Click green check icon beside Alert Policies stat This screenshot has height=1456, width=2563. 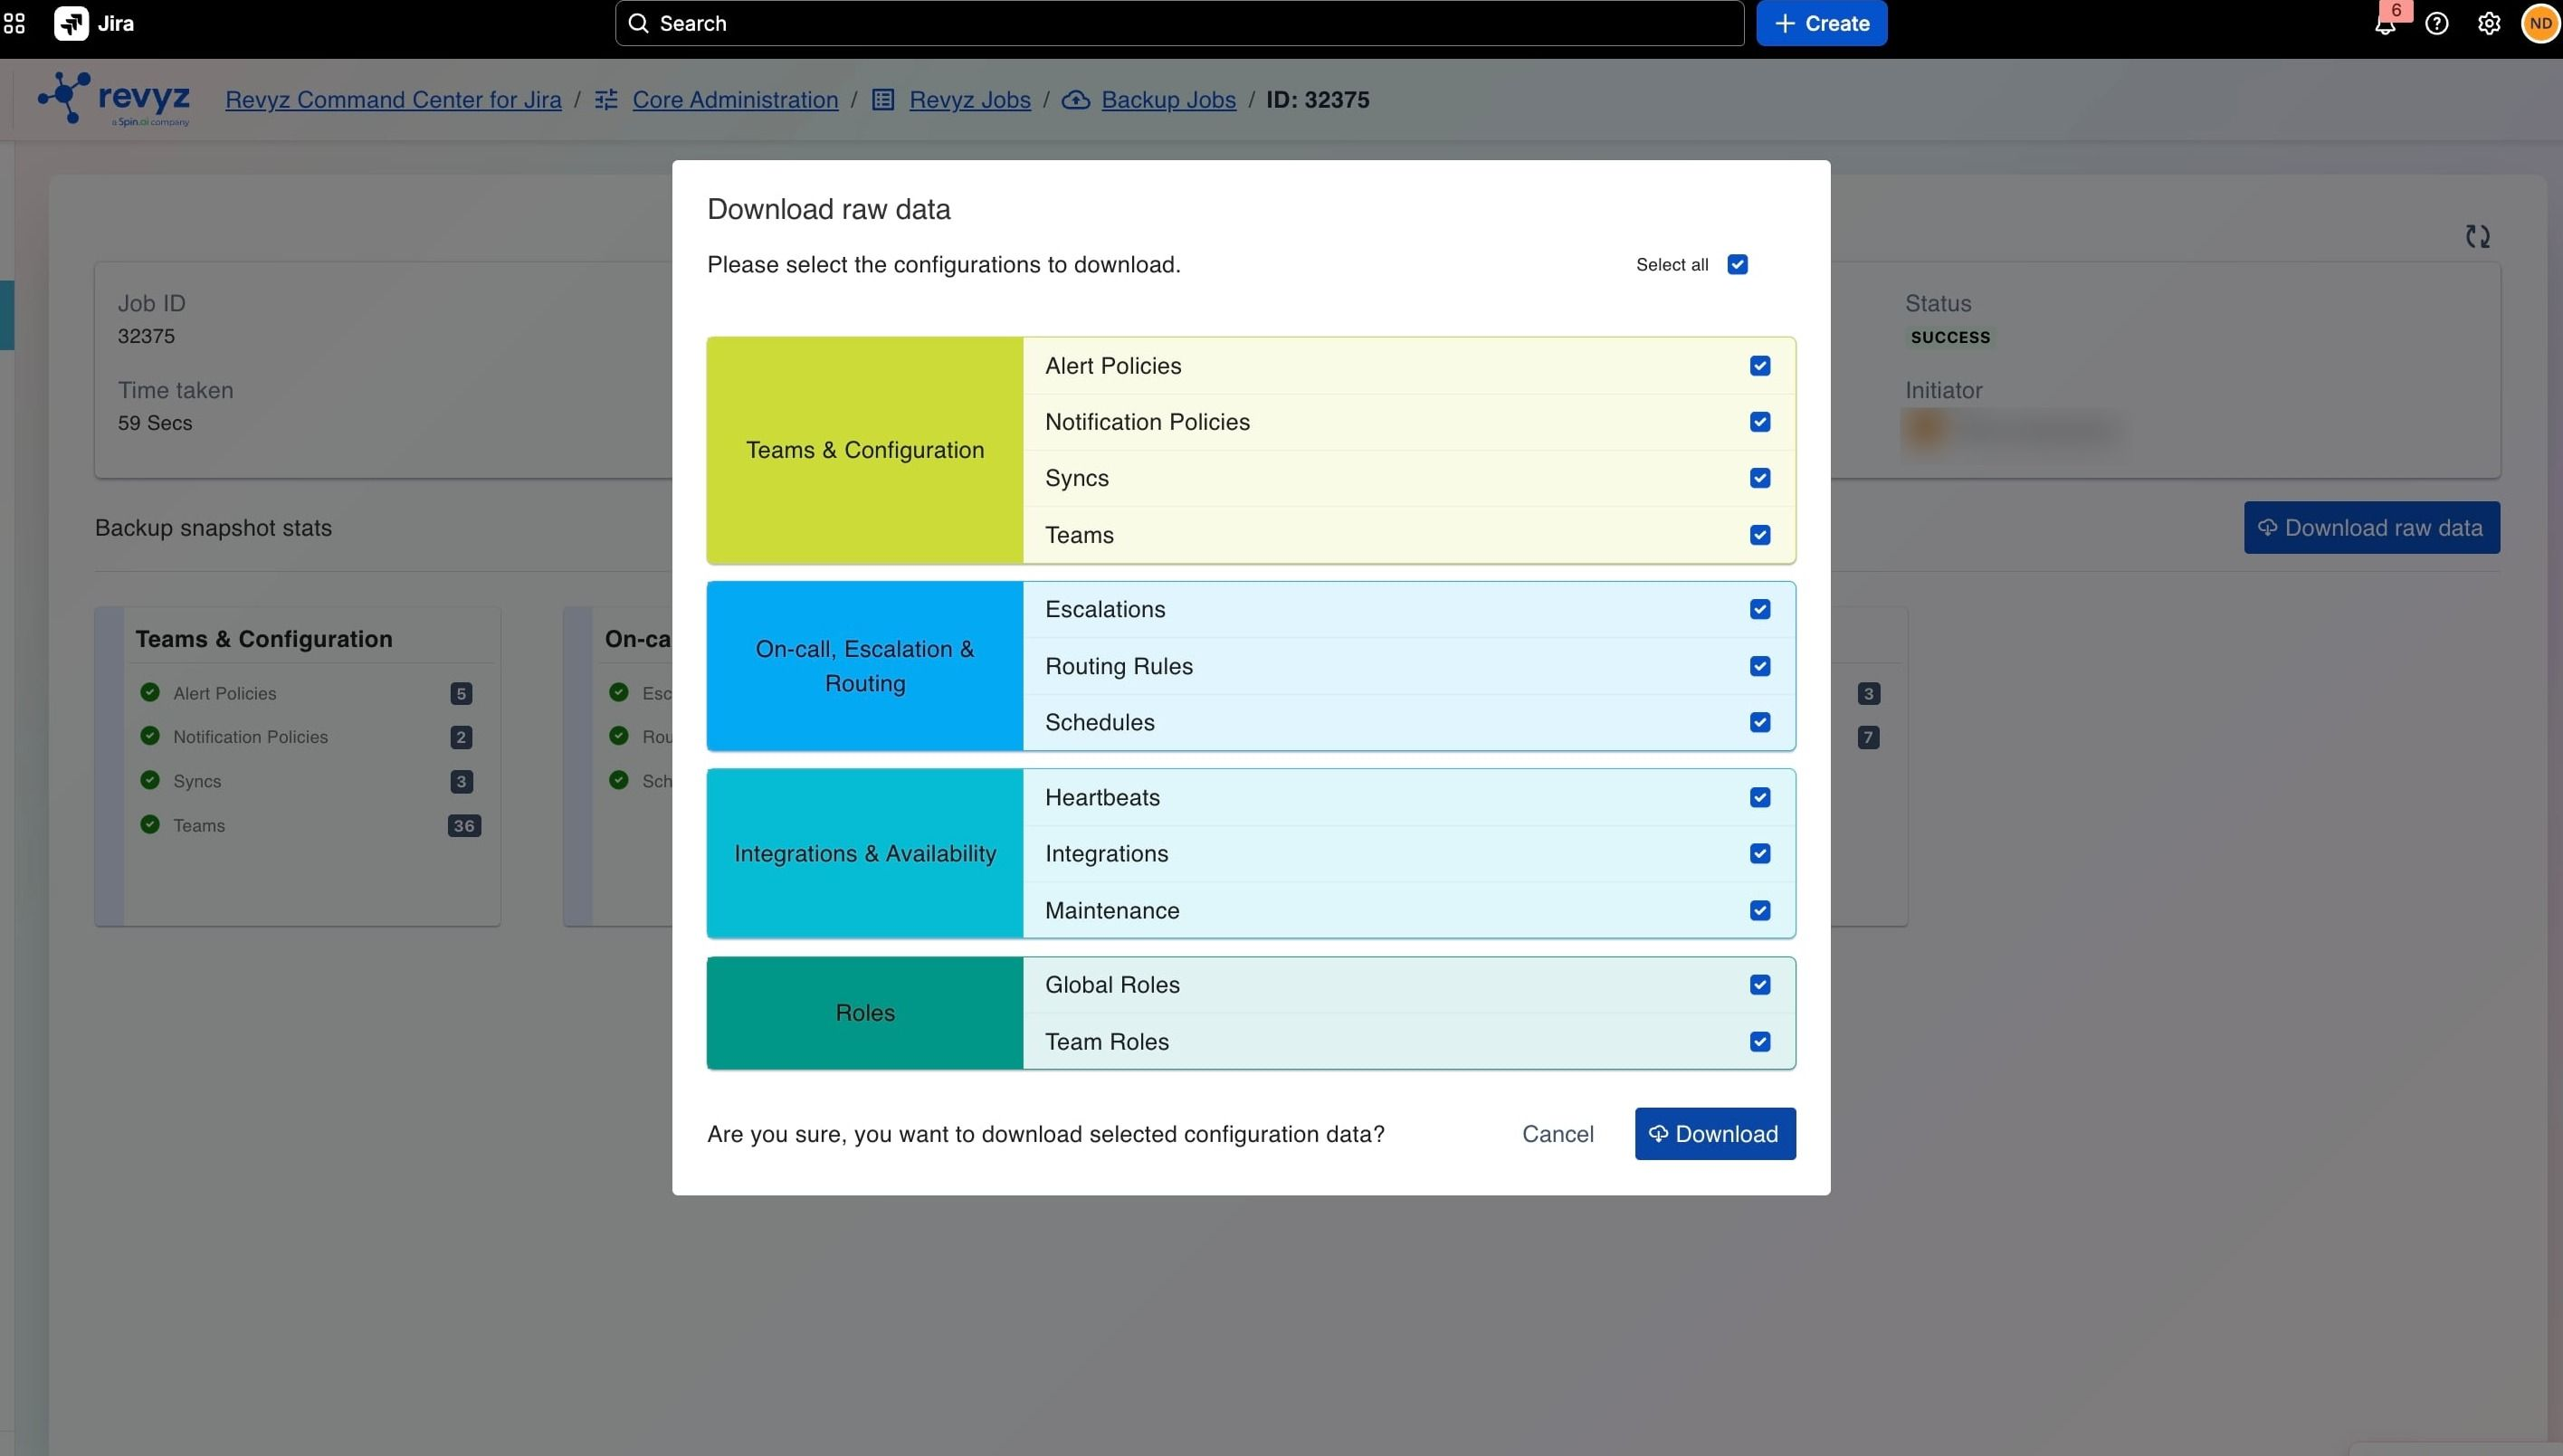pyautogui.click(x=150, y=692)
